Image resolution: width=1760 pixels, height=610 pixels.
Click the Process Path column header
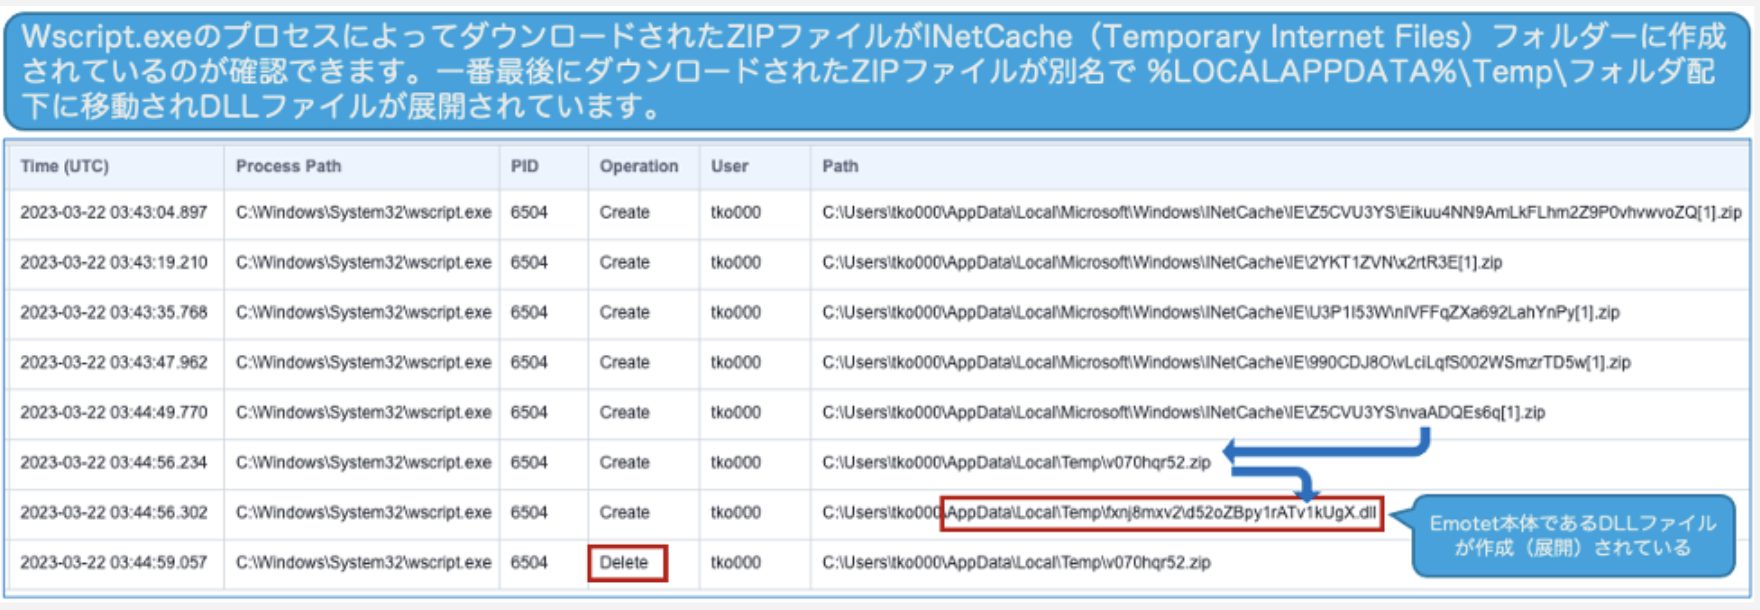[x=288, y=166]
